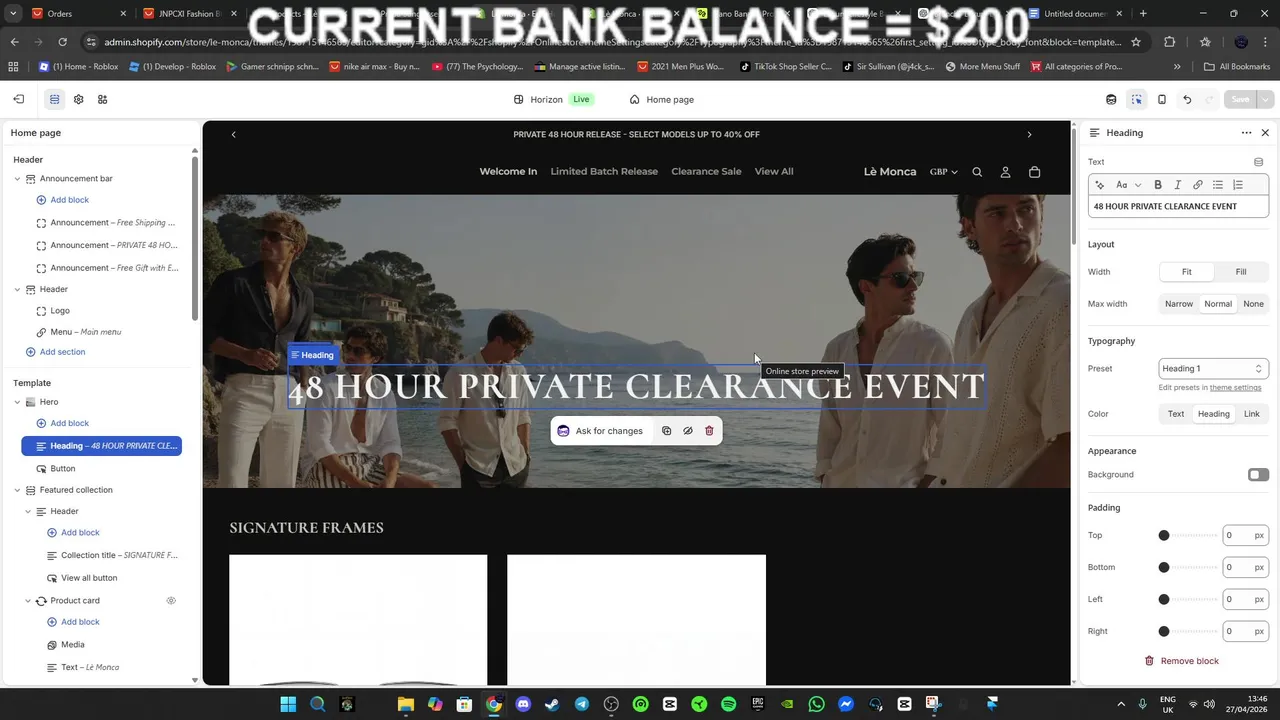Screen dimensions: 1280x720
Task: Click the store search magnifier icon
Action: tap(977, 172)
